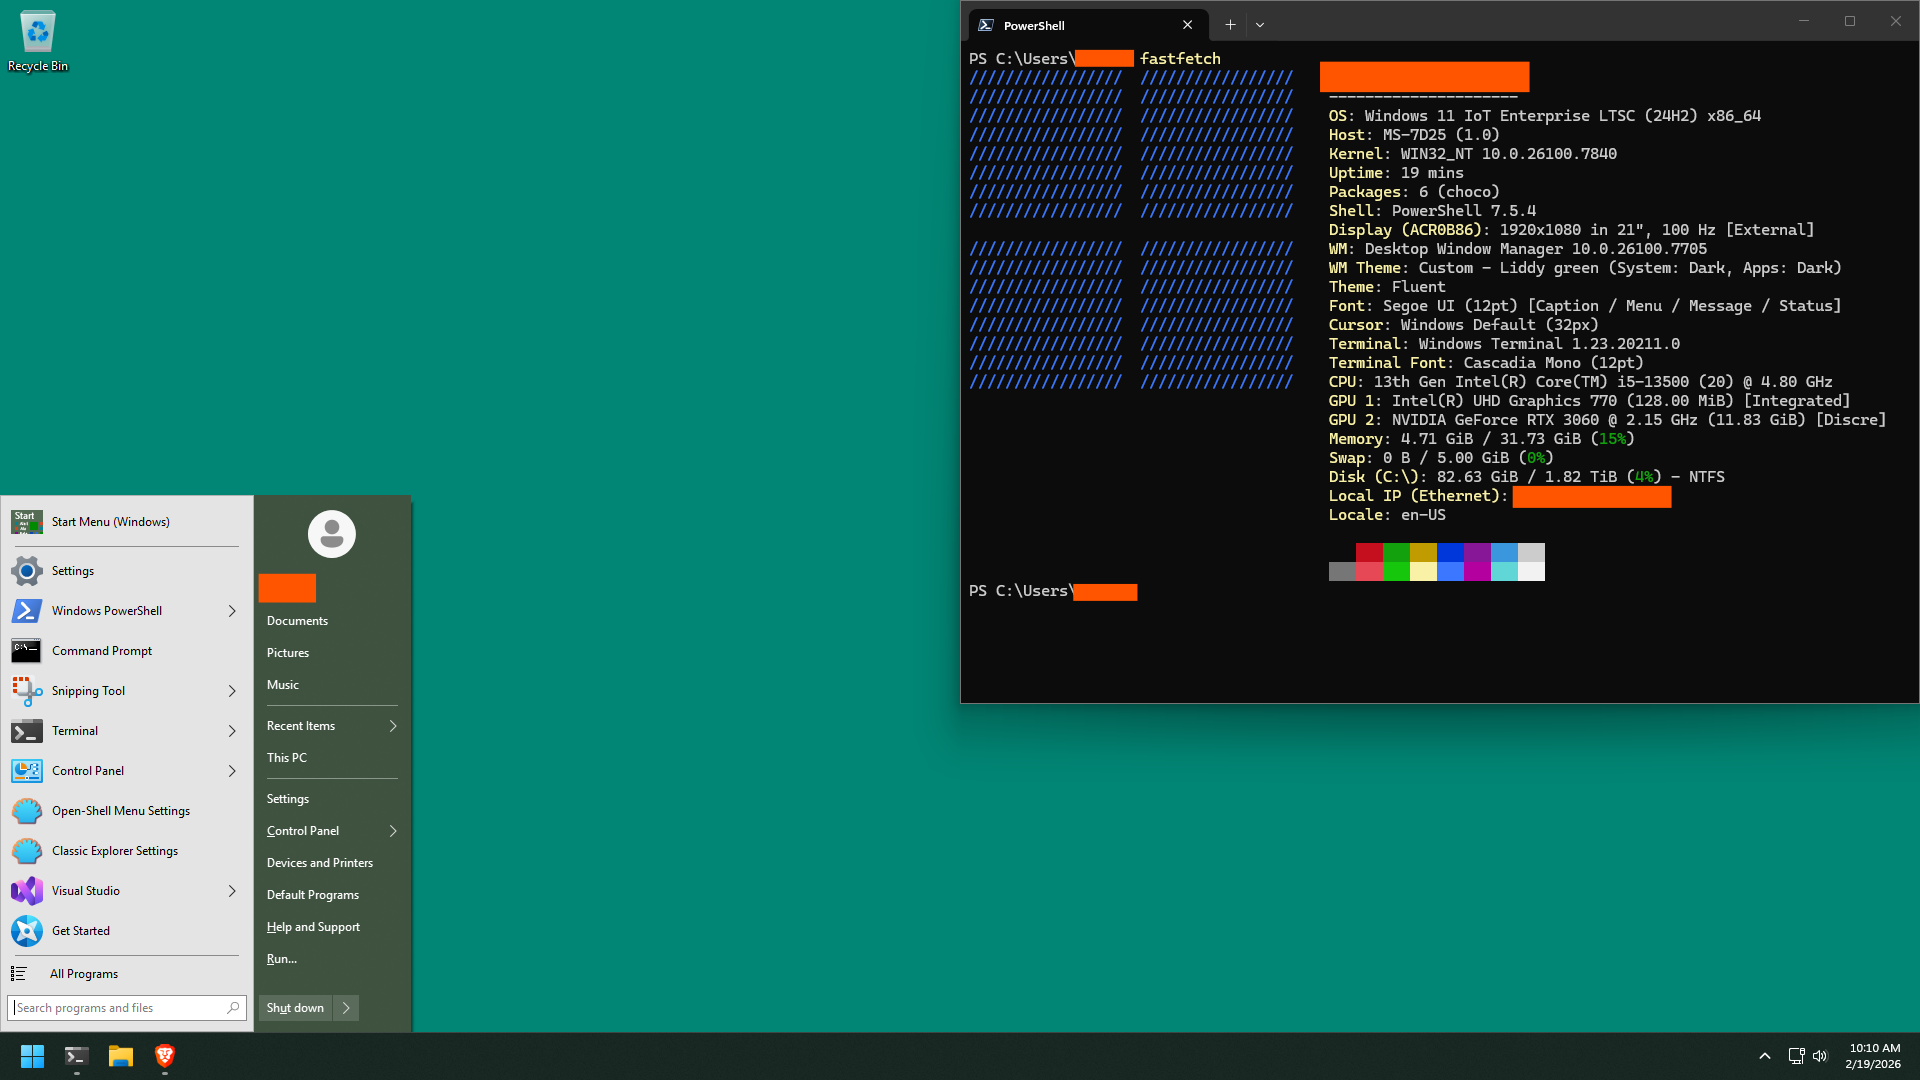Image resolution: width=1920 pixels, height=1080 pixels.
Task: Open Command Prompt entry
Action: coord(101,651)
